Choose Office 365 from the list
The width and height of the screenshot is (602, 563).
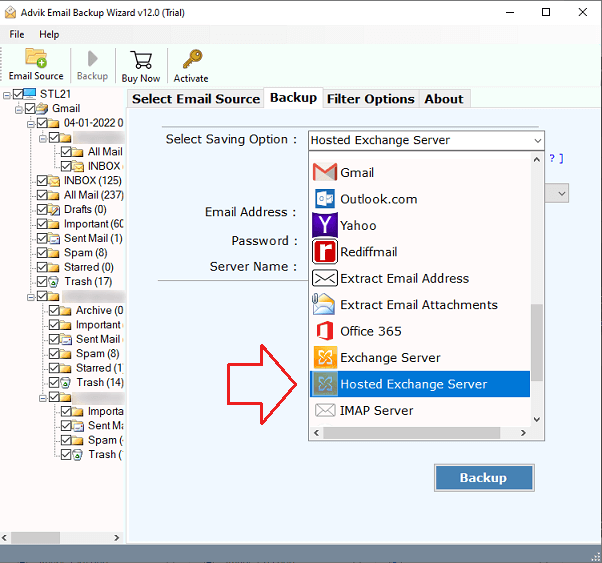(420, 331)
